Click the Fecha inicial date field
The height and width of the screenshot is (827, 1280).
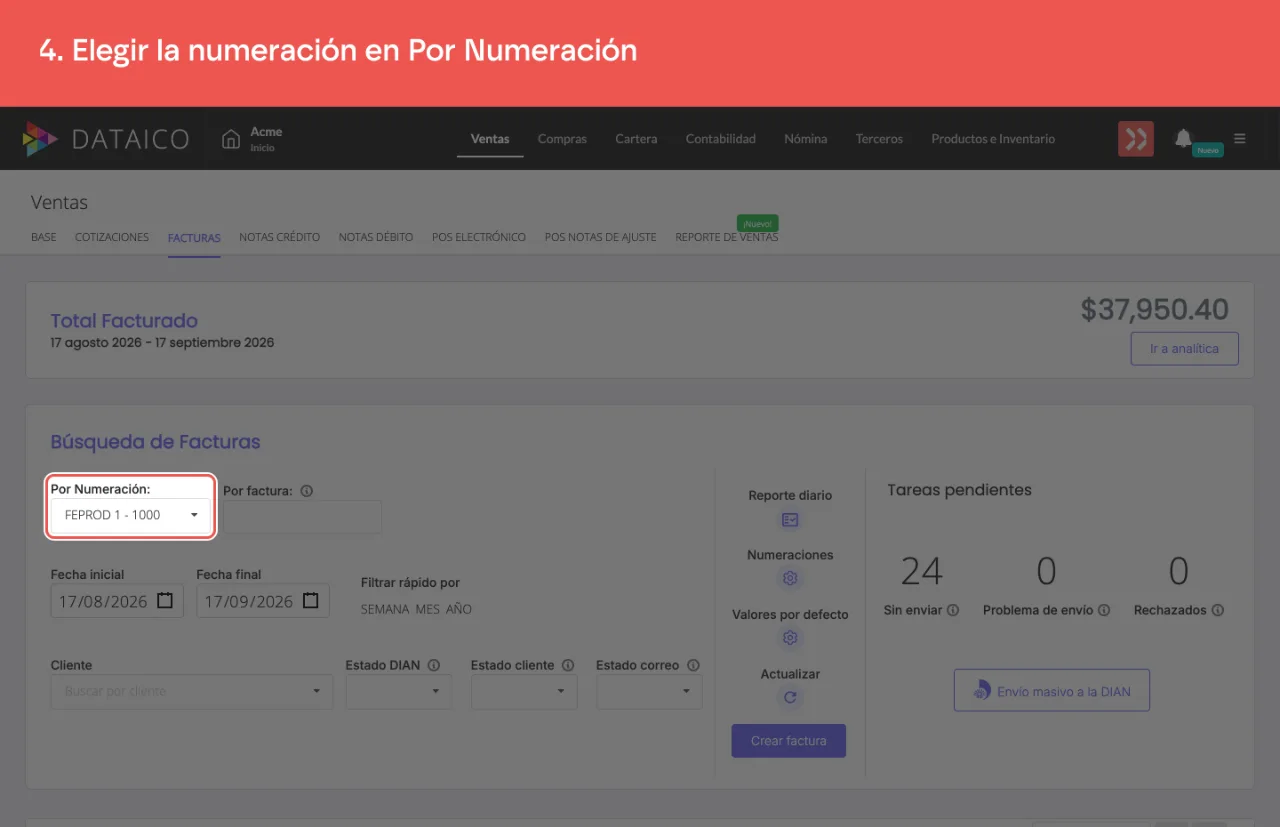(x=117, y=601)
